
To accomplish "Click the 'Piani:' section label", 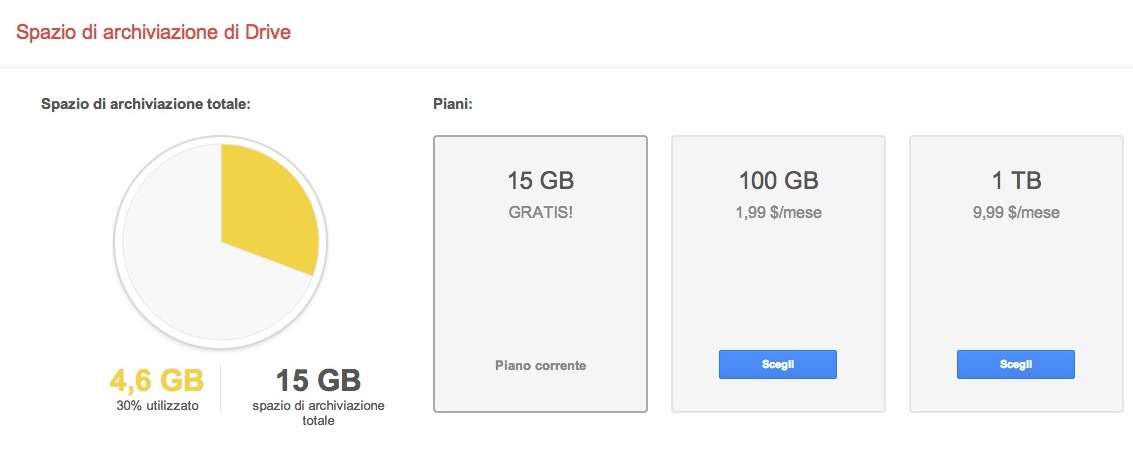I will click(x=453, y=103).
